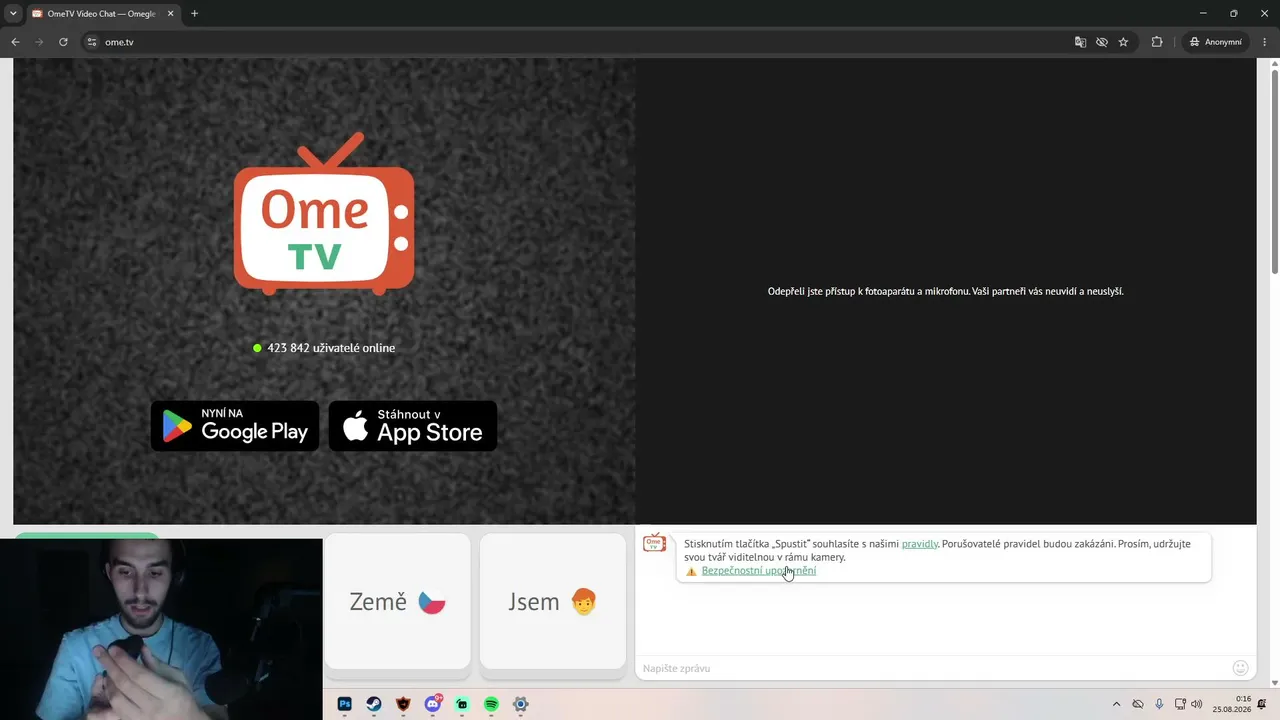This screenshot has height=720, width=1280.
Task: Bookmark this page with the star
Action: pyautogui.click(x=1124, y=42)
